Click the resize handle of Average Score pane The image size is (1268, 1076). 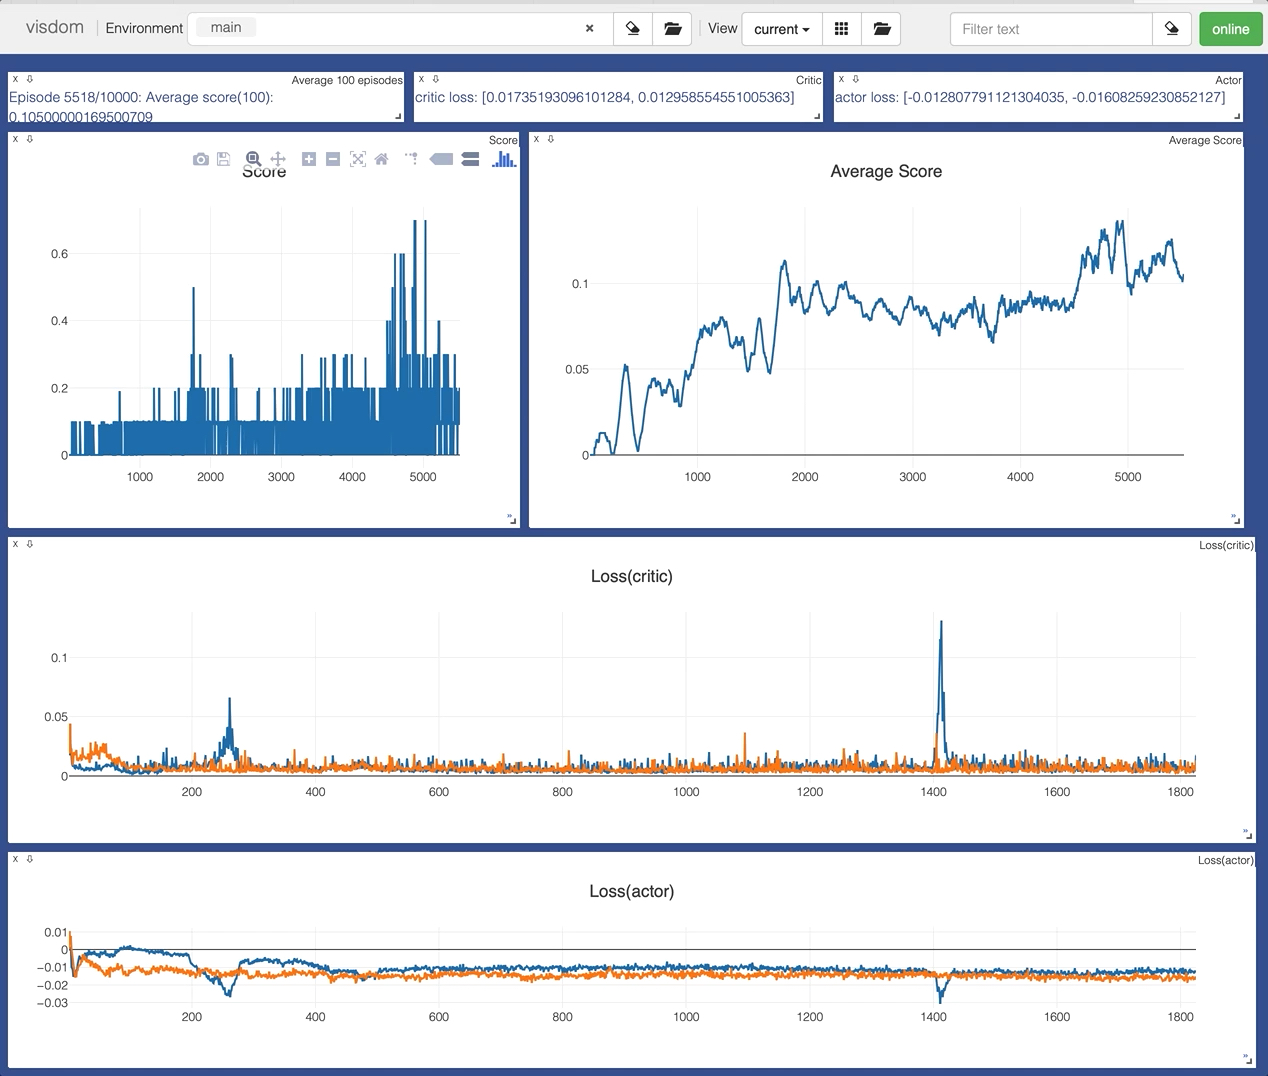[1235, 519]
